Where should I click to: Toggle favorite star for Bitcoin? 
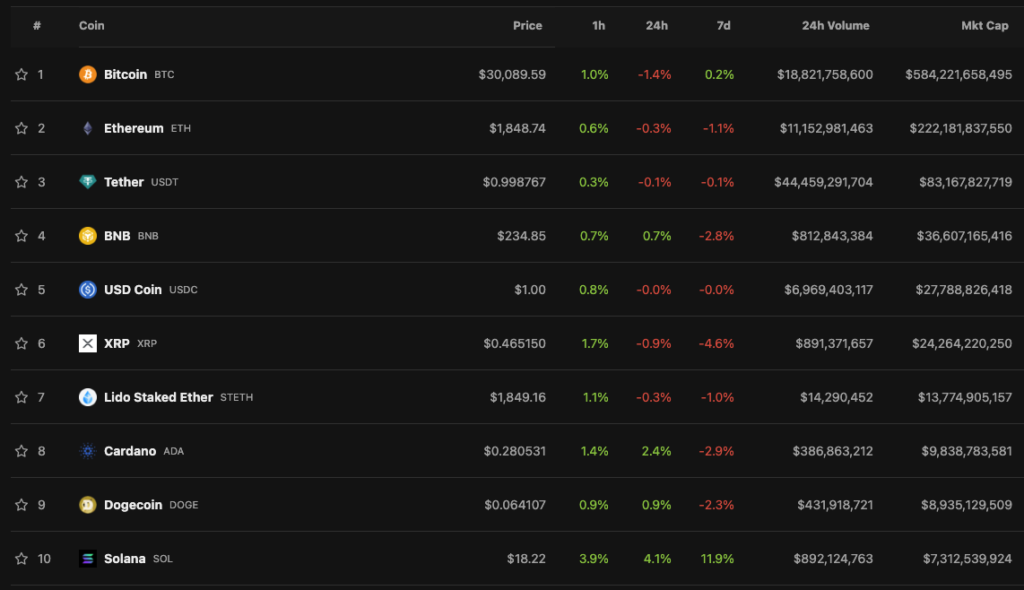pyautogui.click(x=21, y=75)
